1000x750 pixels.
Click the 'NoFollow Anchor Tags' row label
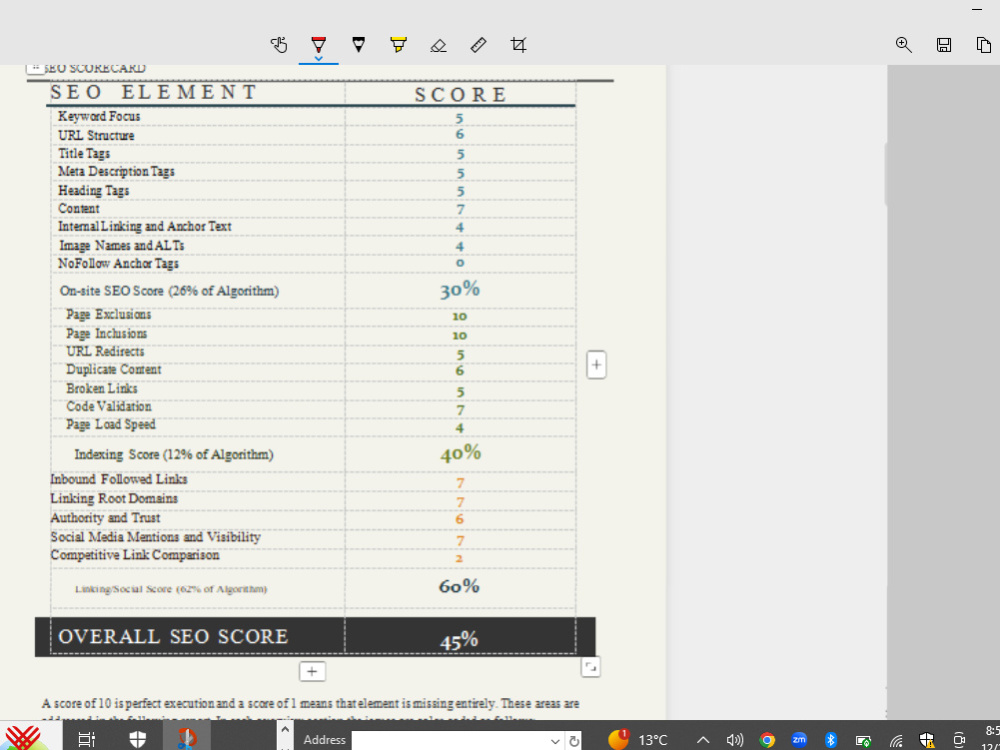tap(118, 263)
